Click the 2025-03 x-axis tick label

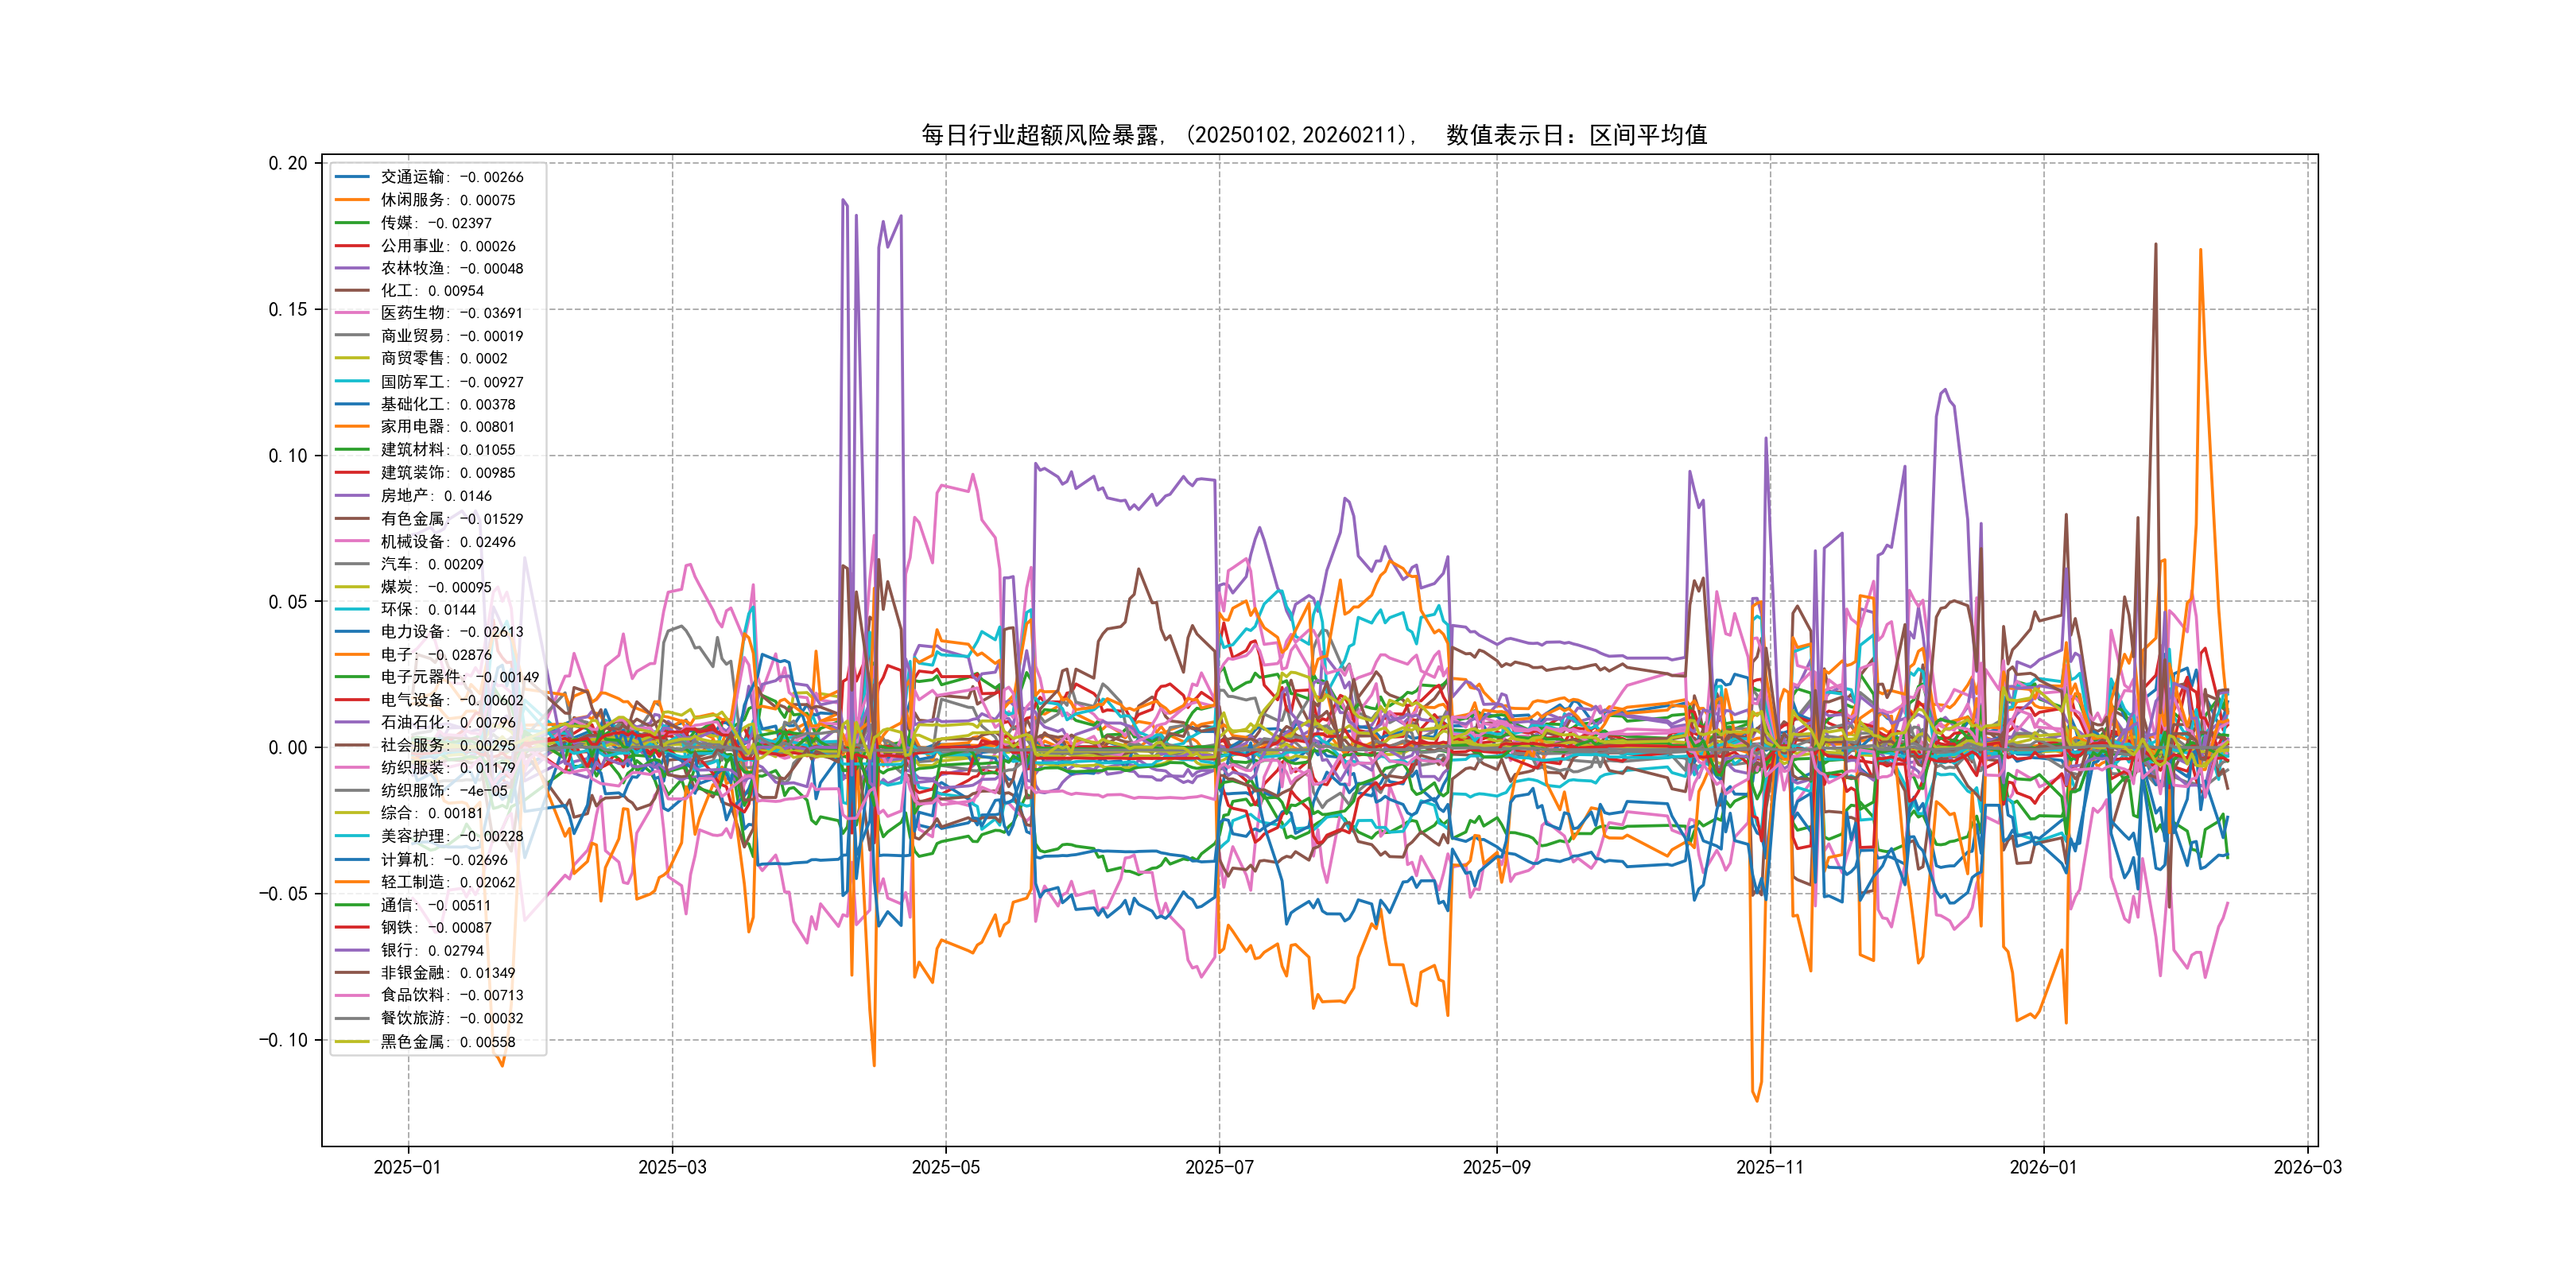pos(672,1167)
